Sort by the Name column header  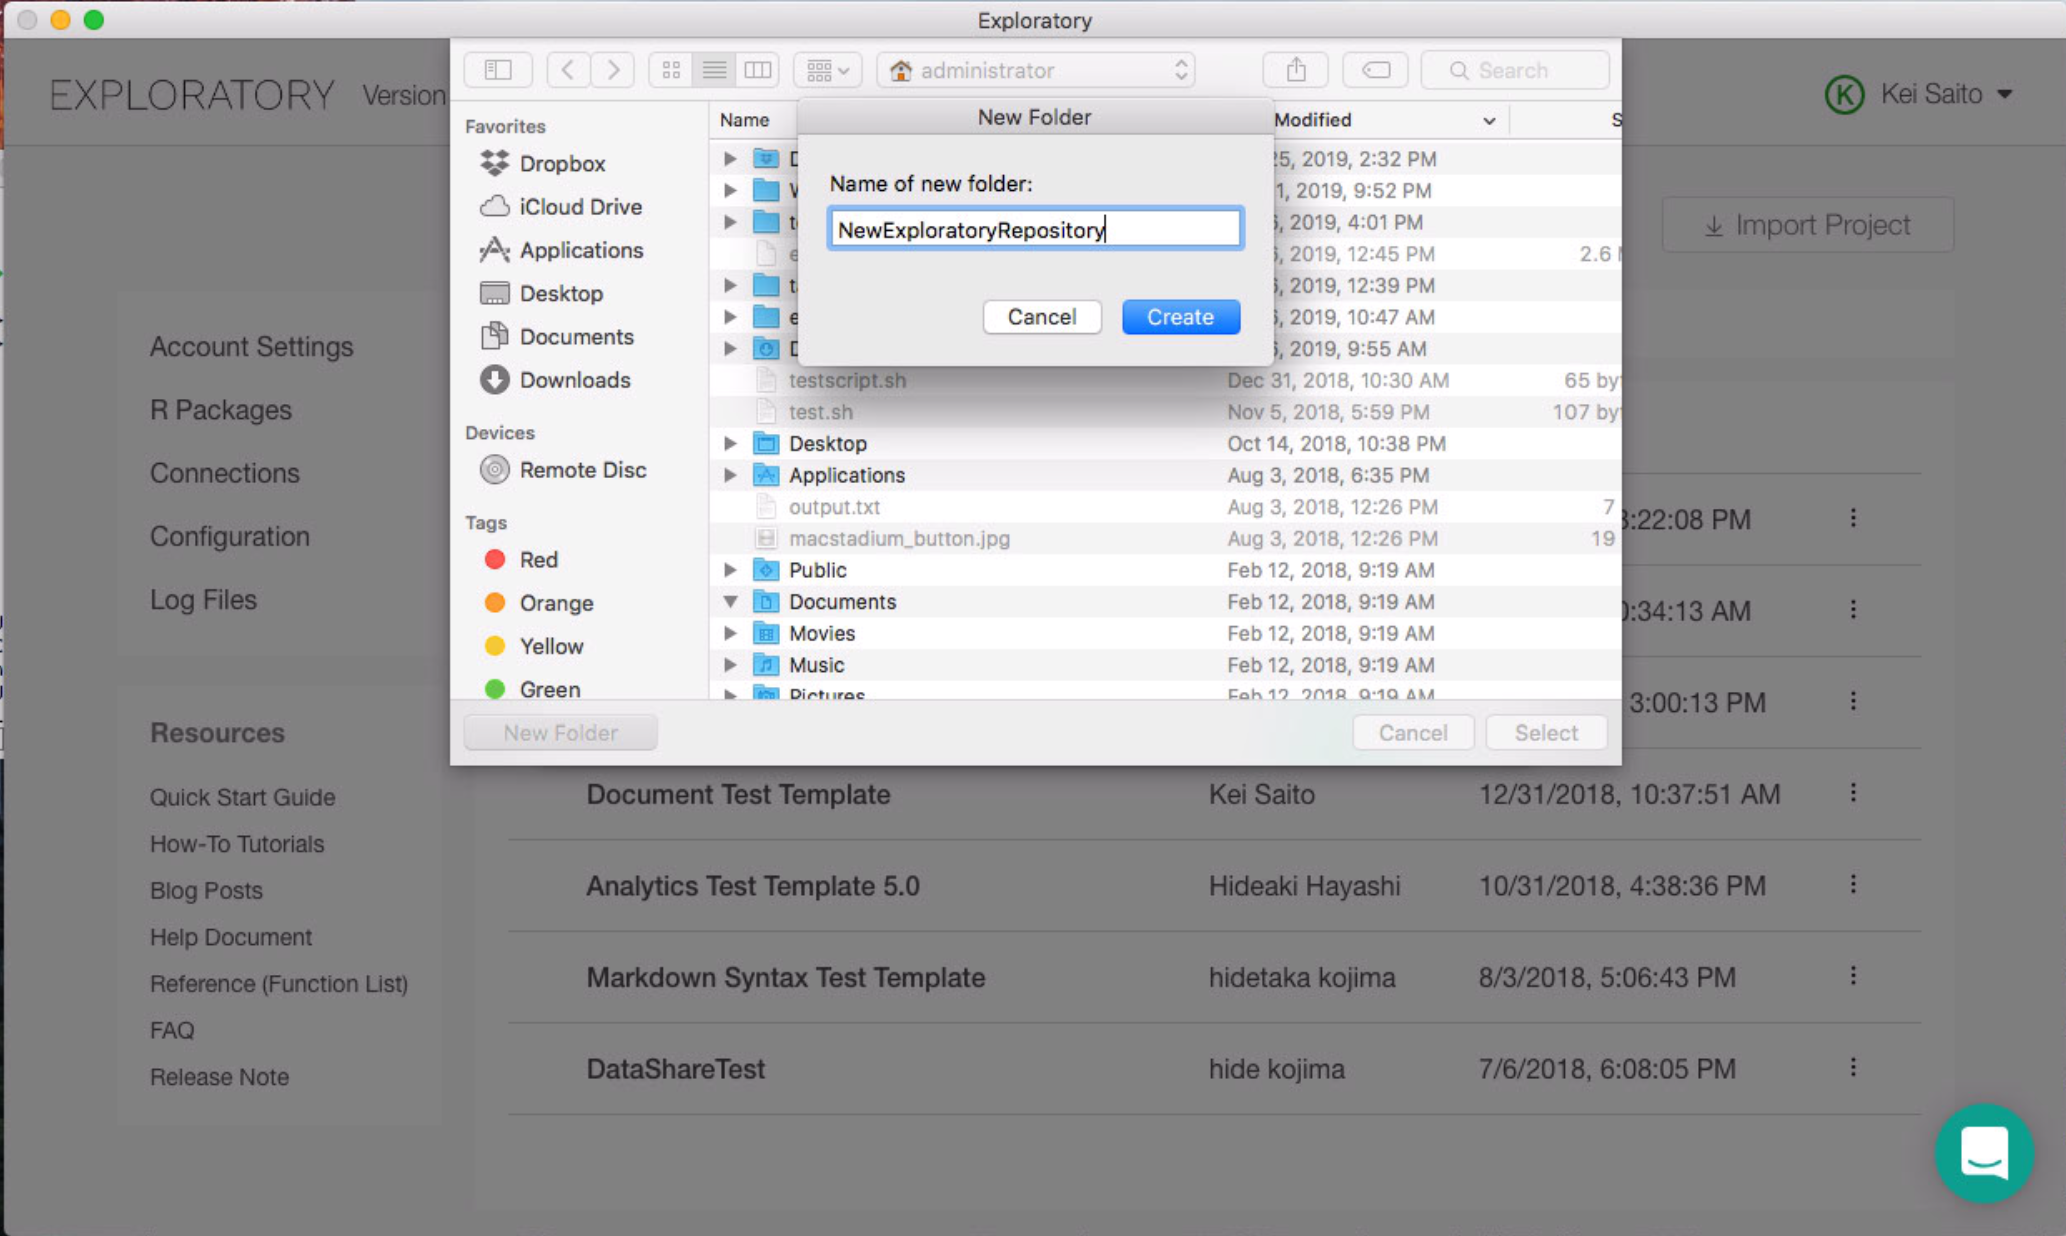click(x=745, y=120)
